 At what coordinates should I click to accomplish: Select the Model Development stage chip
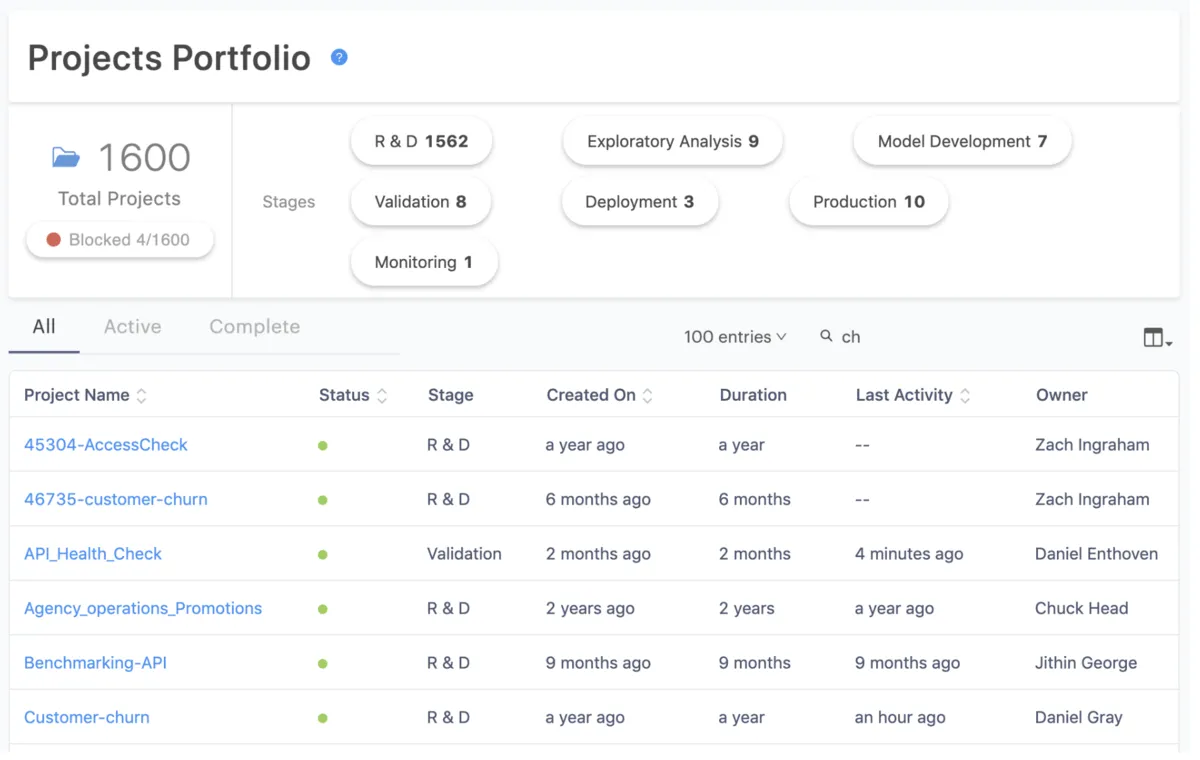(x=962, y=142)
